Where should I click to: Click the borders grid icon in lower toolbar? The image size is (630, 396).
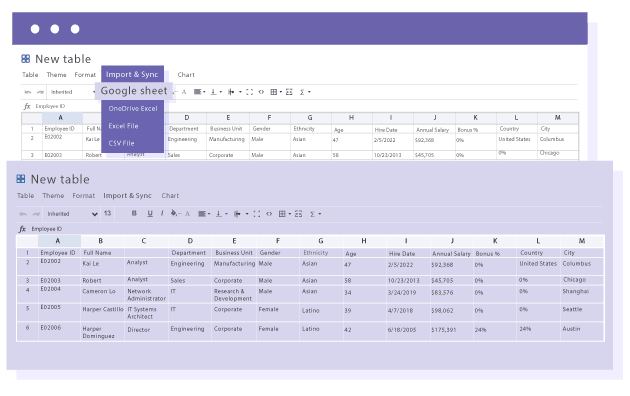282,214
